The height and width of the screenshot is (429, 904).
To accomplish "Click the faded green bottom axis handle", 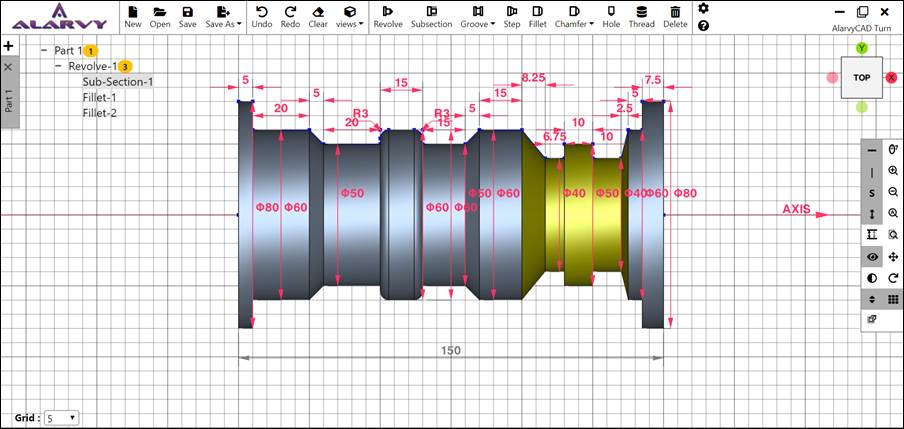I will [861, 107].
